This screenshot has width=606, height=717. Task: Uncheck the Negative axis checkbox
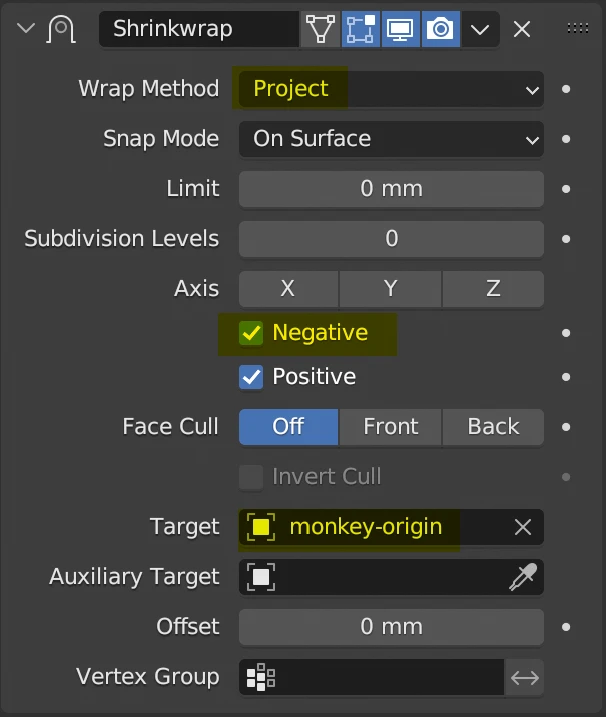pyautogui.click(x=251, y=333)
